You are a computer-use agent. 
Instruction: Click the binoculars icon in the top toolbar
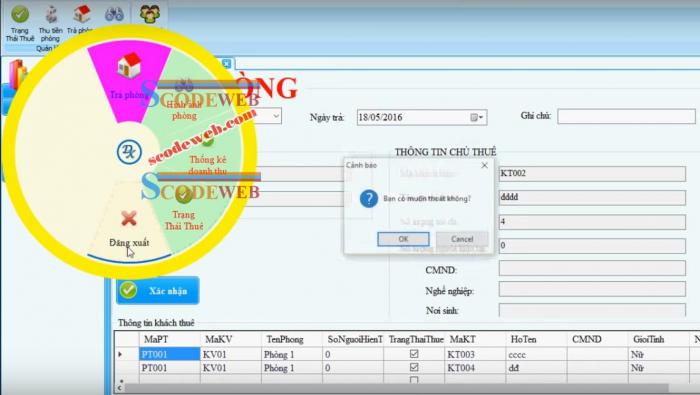click(x=114, y=14)
